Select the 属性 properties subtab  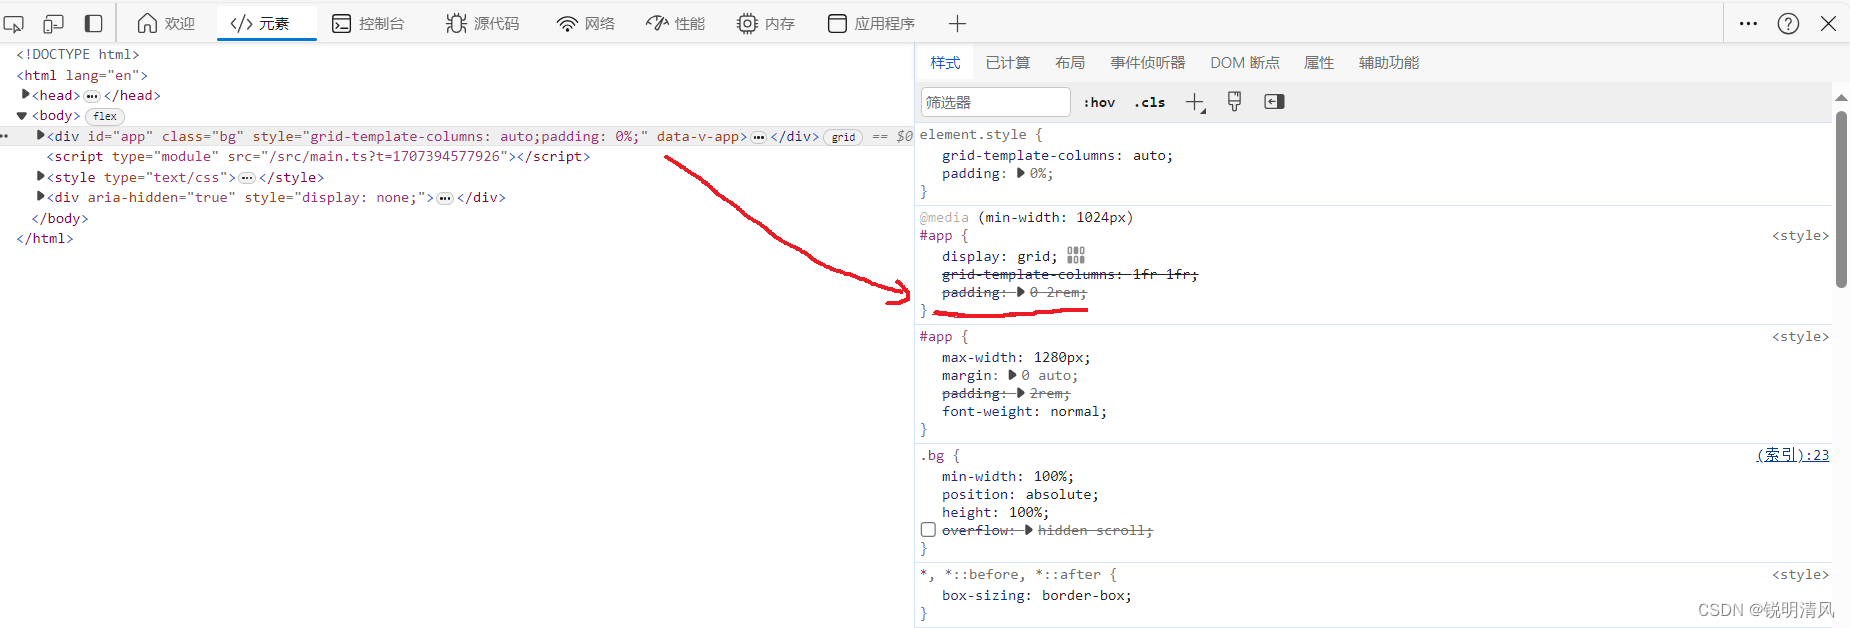coord(1319,62)
